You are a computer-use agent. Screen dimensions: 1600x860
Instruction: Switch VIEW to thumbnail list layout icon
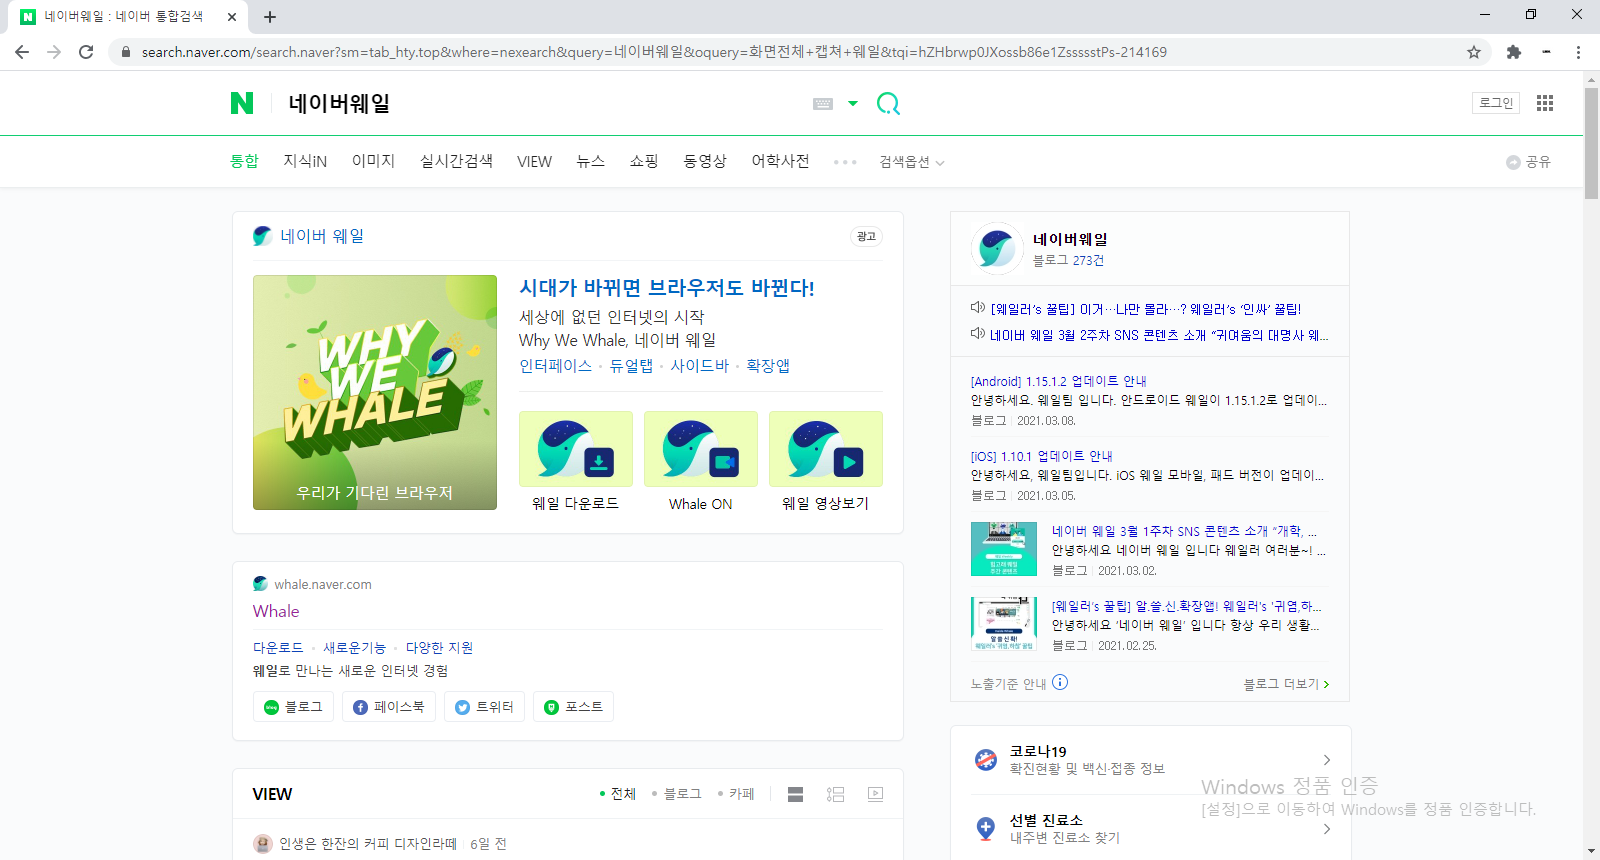coord(836,794)
